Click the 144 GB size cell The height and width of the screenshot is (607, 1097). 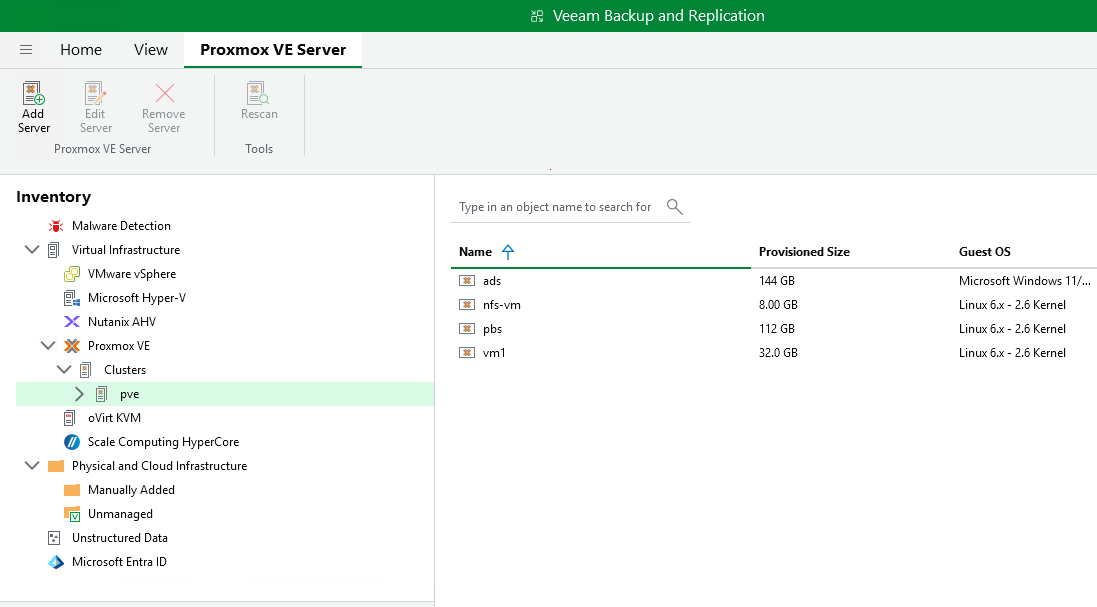pyautogui.click(x=777, y=281)
